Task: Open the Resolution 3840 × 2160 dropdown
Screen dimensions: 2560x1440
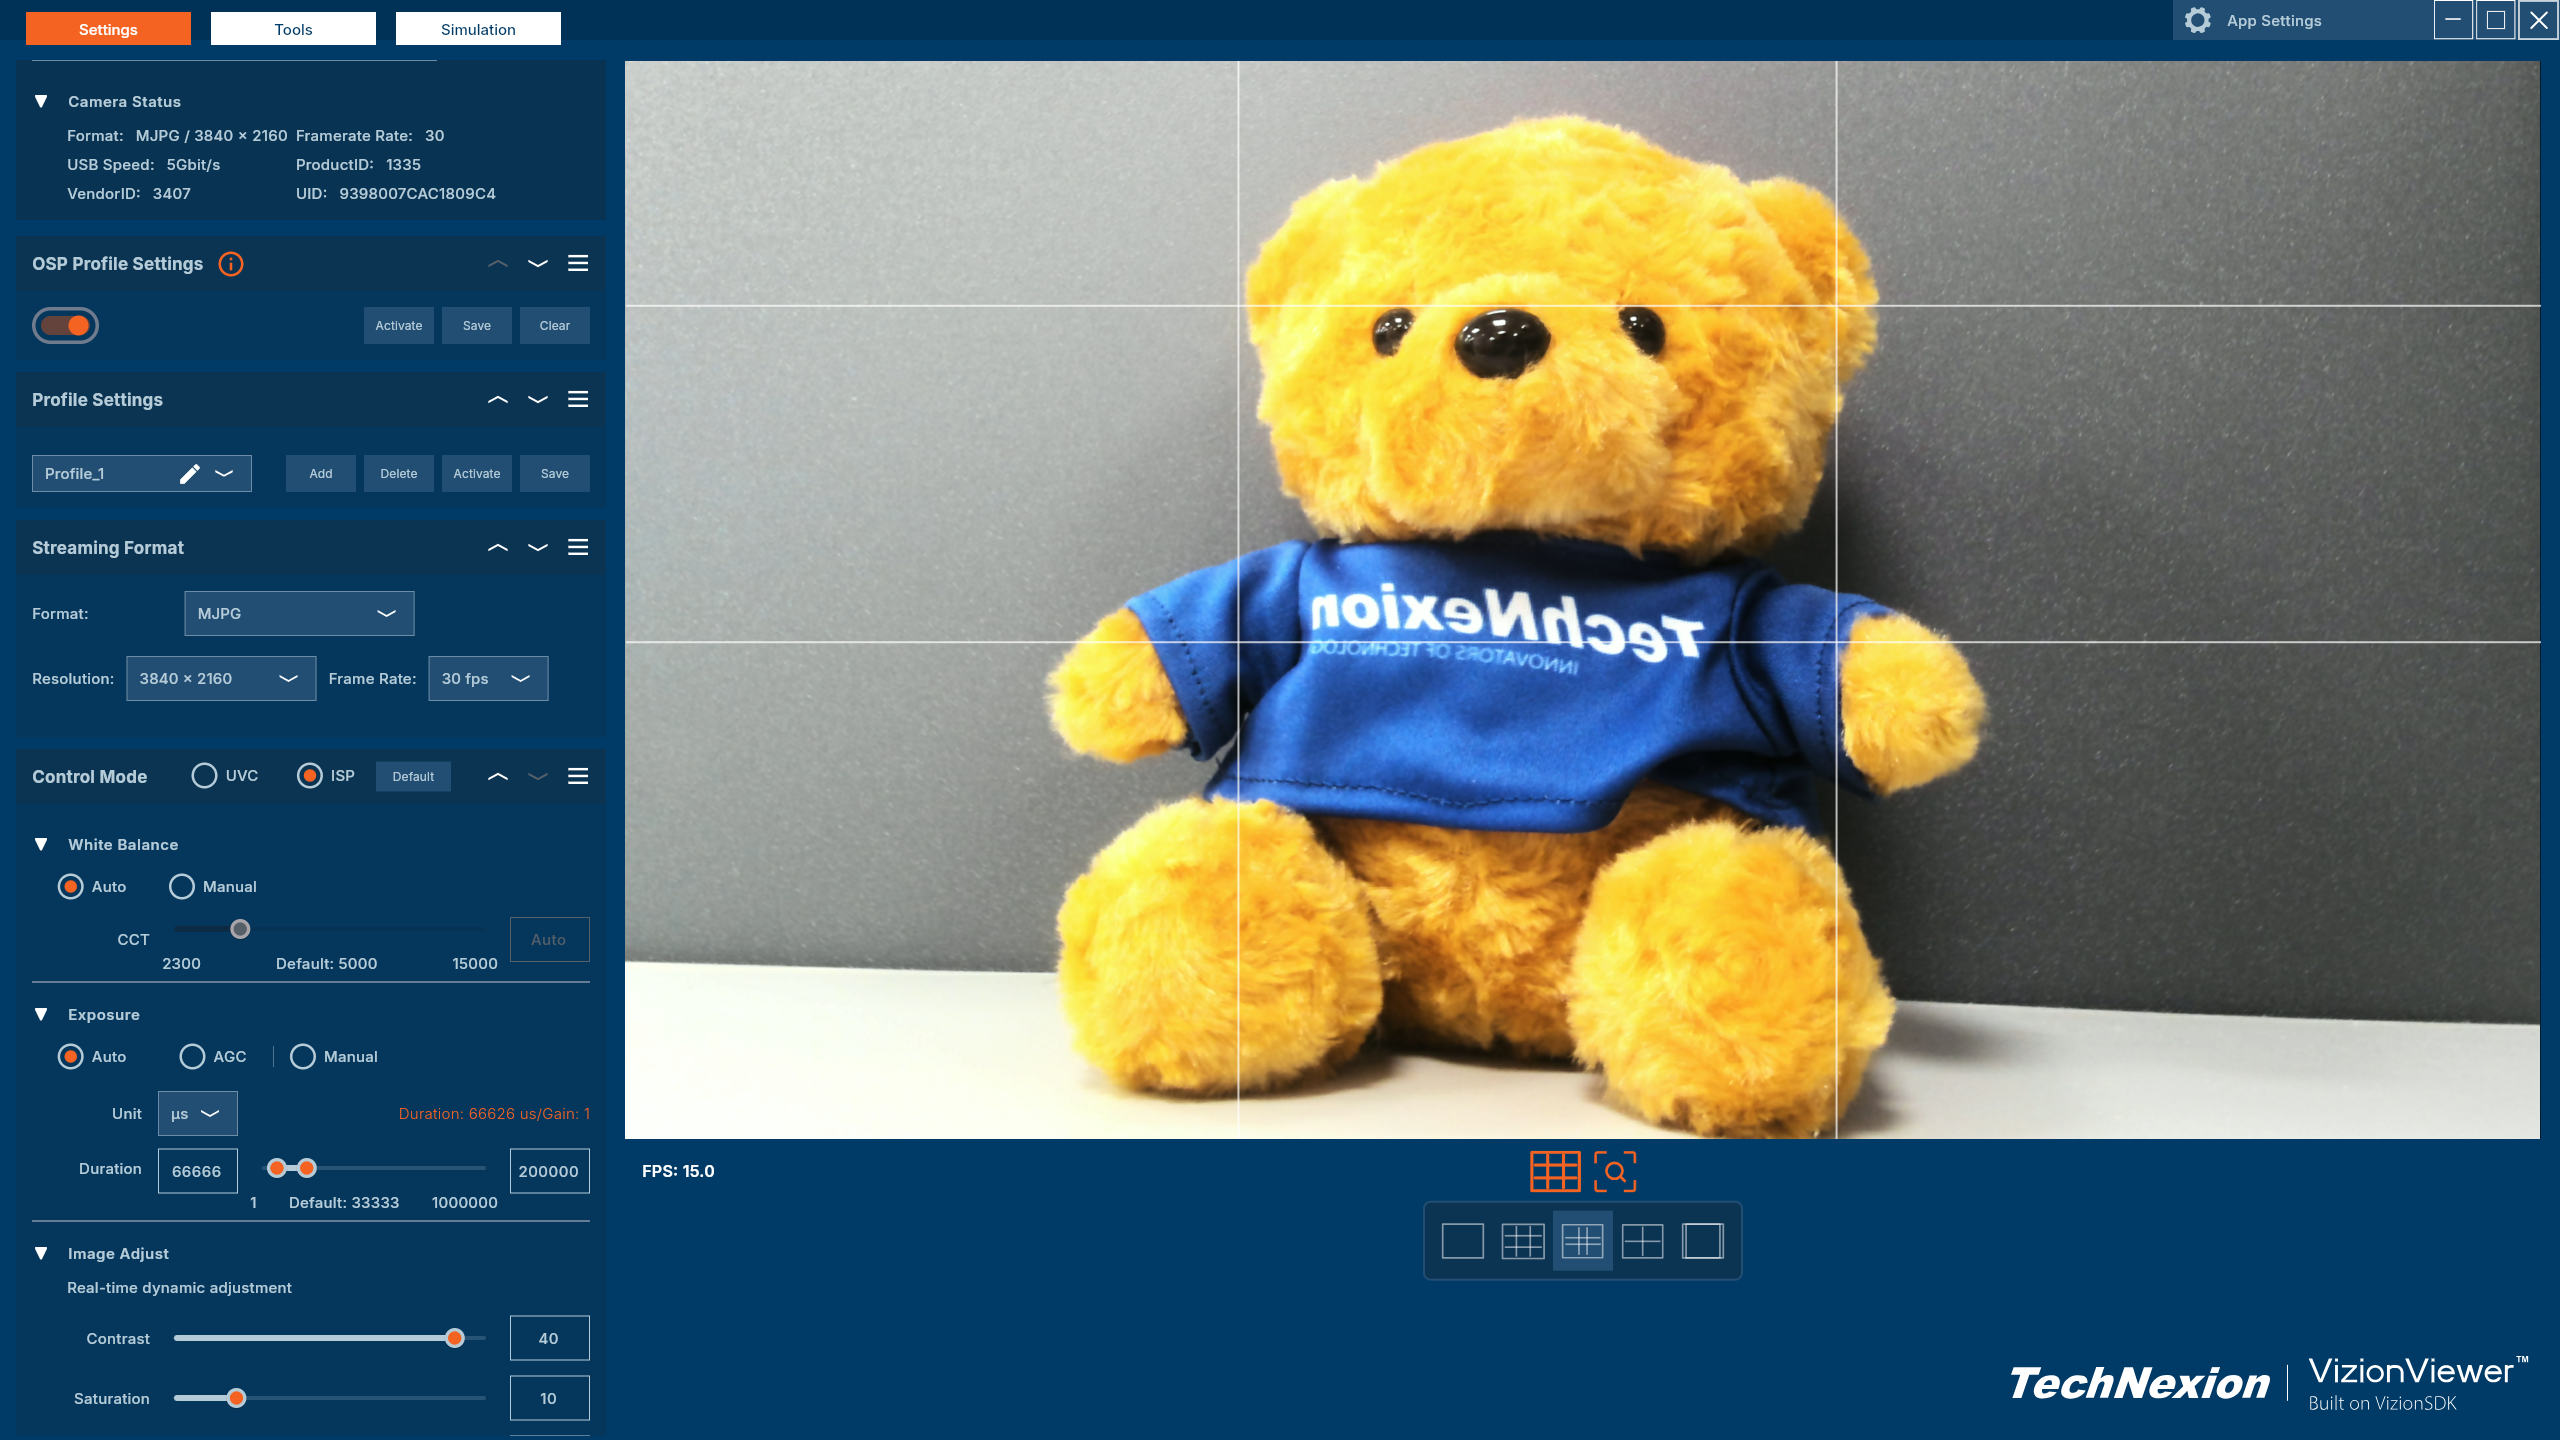Action: 220,679
